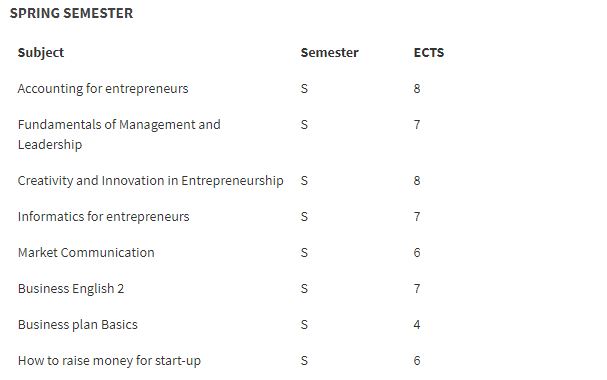The height and width of the screenshot is (380, 607).
Task: Click semester S for Creativity and Innovation
Action: pos(304,181)
